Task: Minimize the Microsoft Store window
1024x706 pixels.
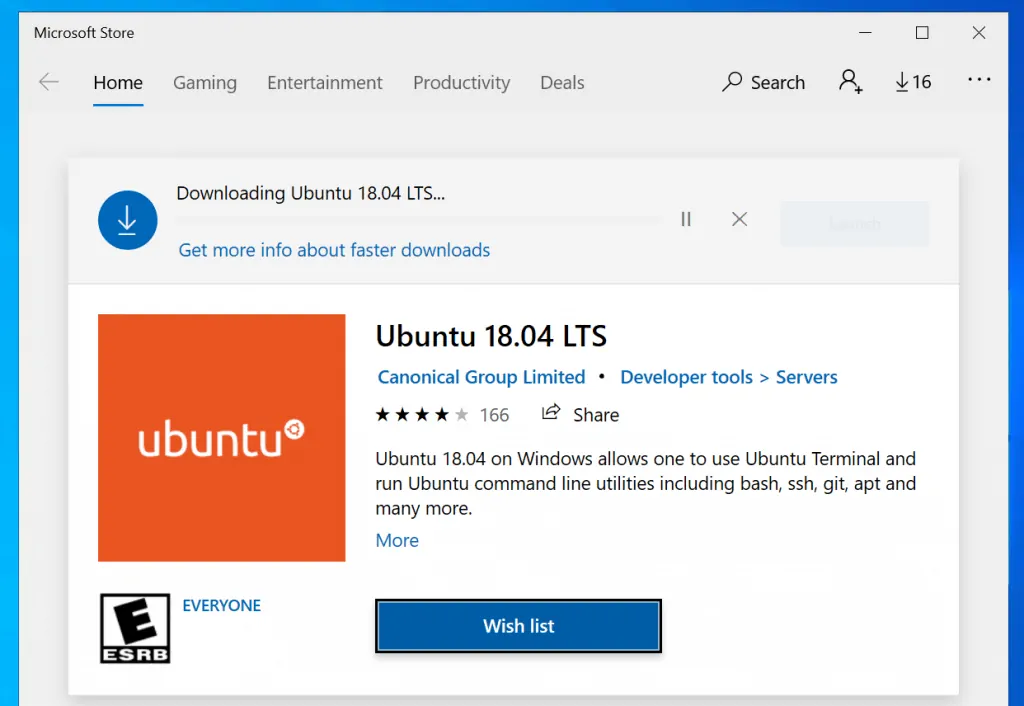Action: (865, 33)
